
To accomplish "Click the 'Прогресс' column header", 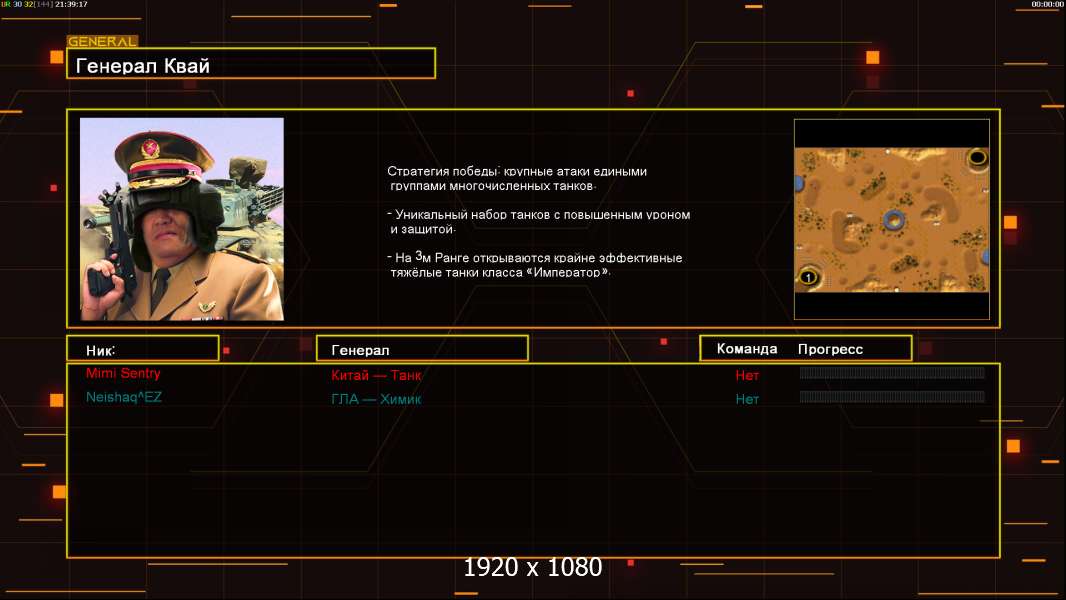I will coord(830,349).
